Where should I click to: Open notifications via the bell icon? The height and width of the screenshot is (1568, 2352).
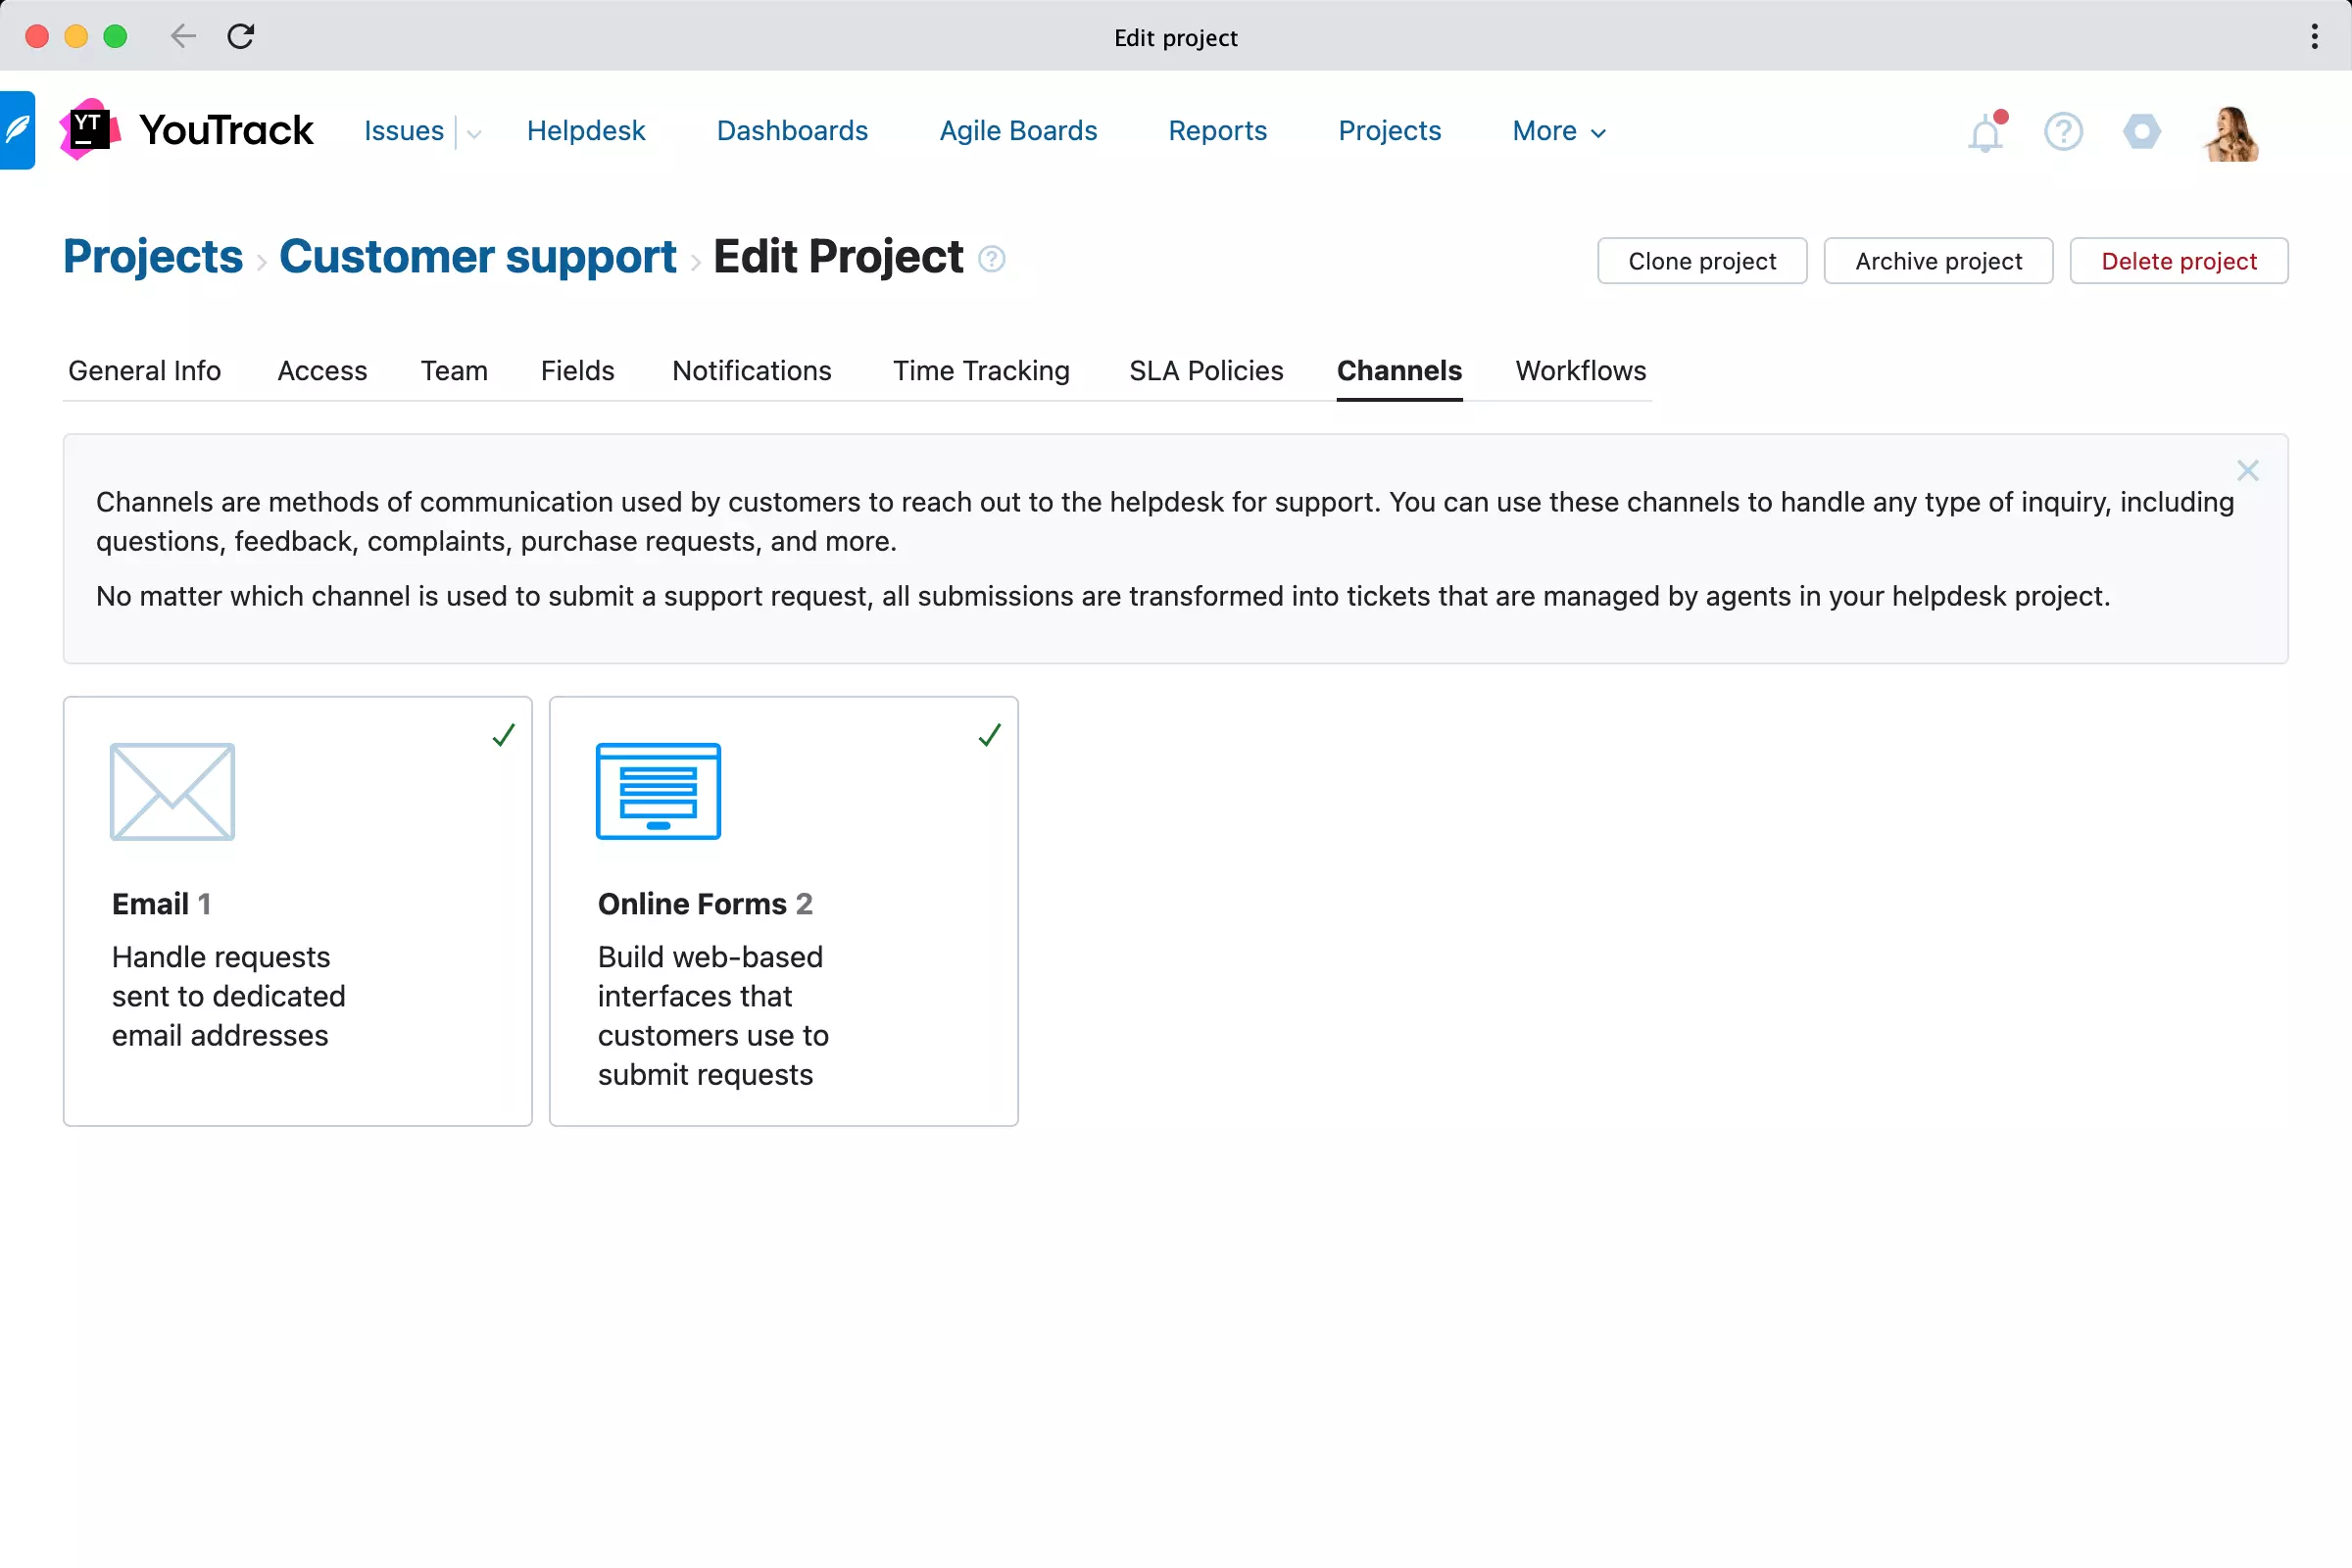[1986, 132]
